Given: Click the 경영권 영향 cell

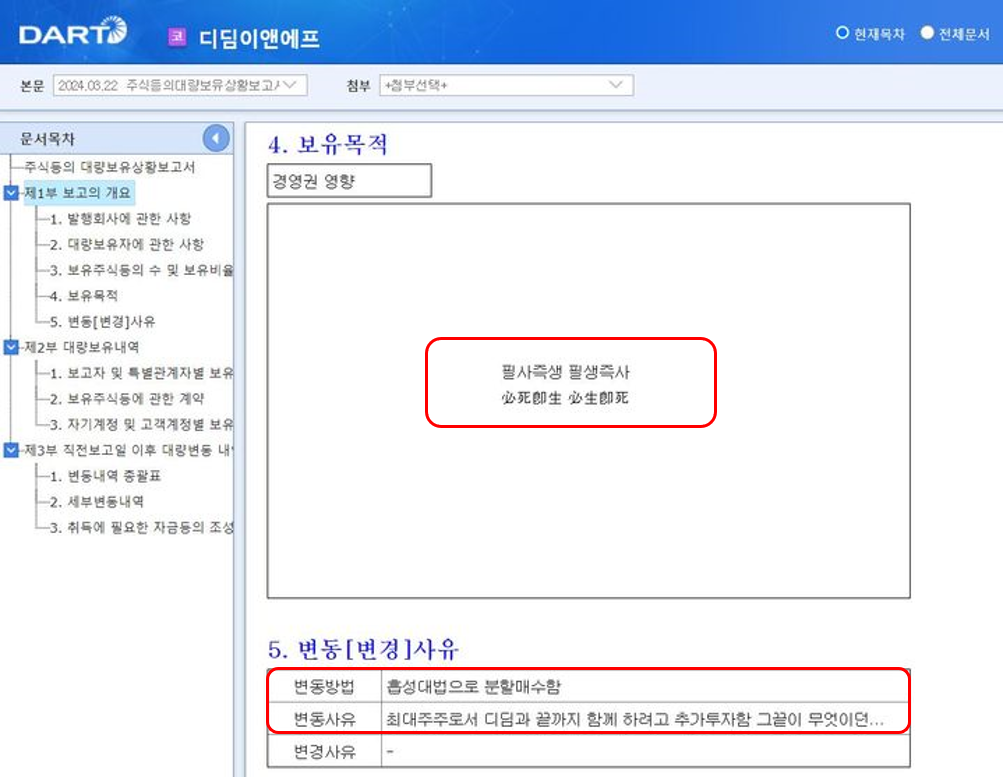Looking at the screenshot, I should (349, 181).
